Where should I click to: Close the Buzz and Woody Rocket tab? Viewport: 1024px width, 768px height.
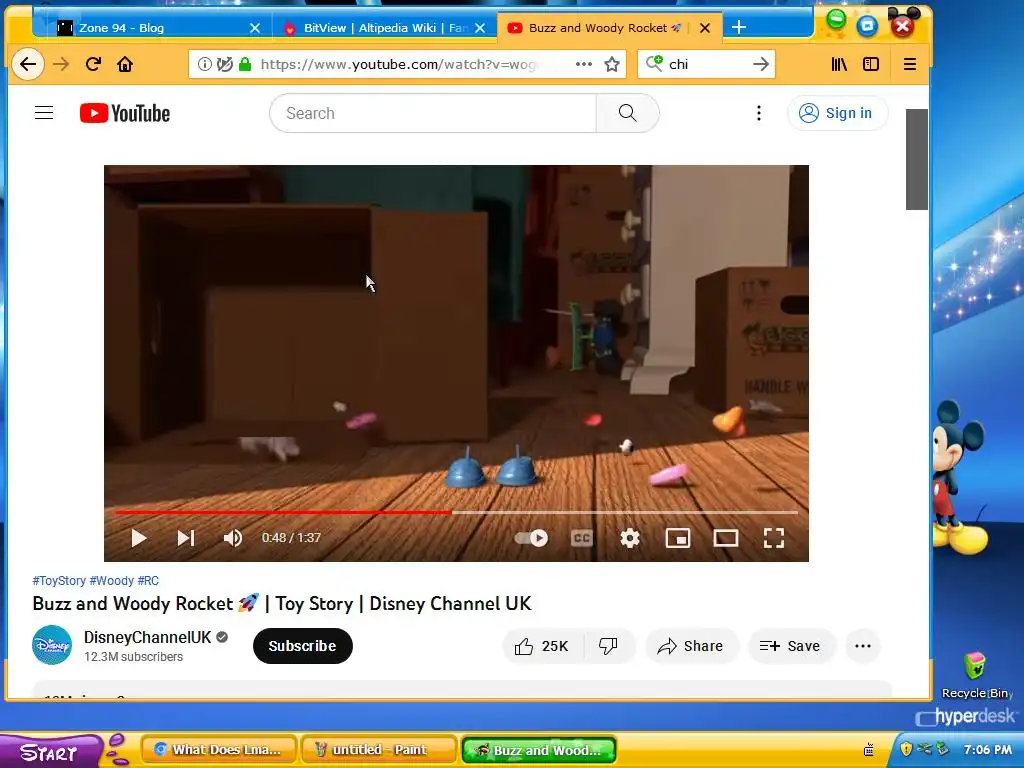click(705, 27)
